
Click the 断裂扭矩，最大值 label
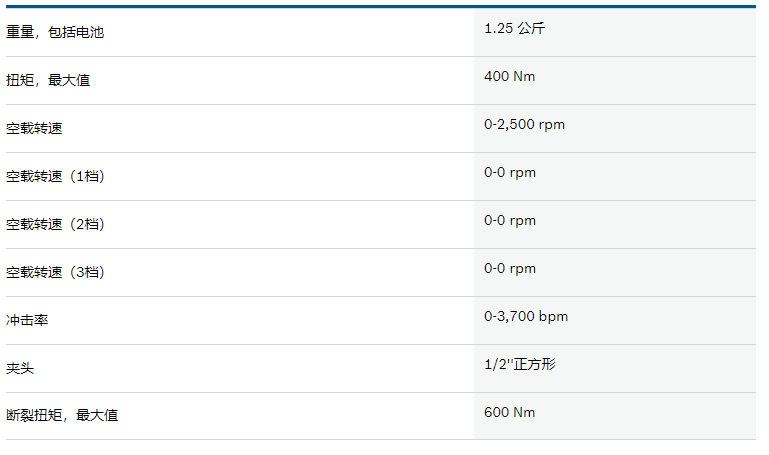pyautogui.click(x=62, y=415)
